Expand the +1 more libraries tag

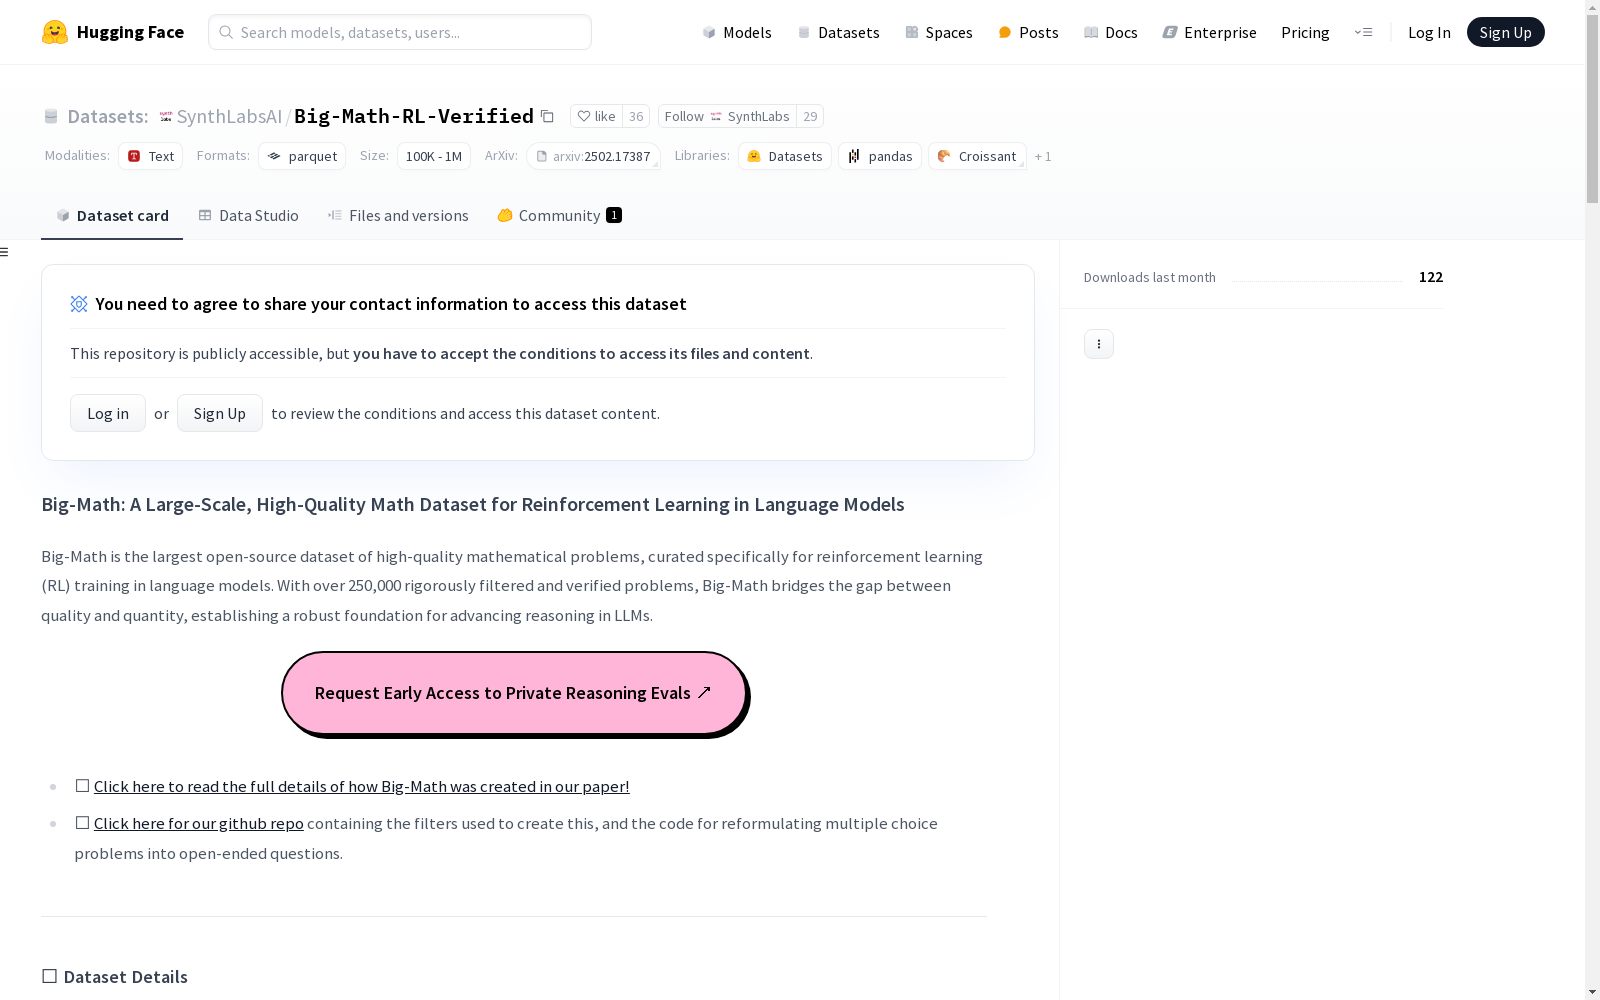click(1043, 156)
